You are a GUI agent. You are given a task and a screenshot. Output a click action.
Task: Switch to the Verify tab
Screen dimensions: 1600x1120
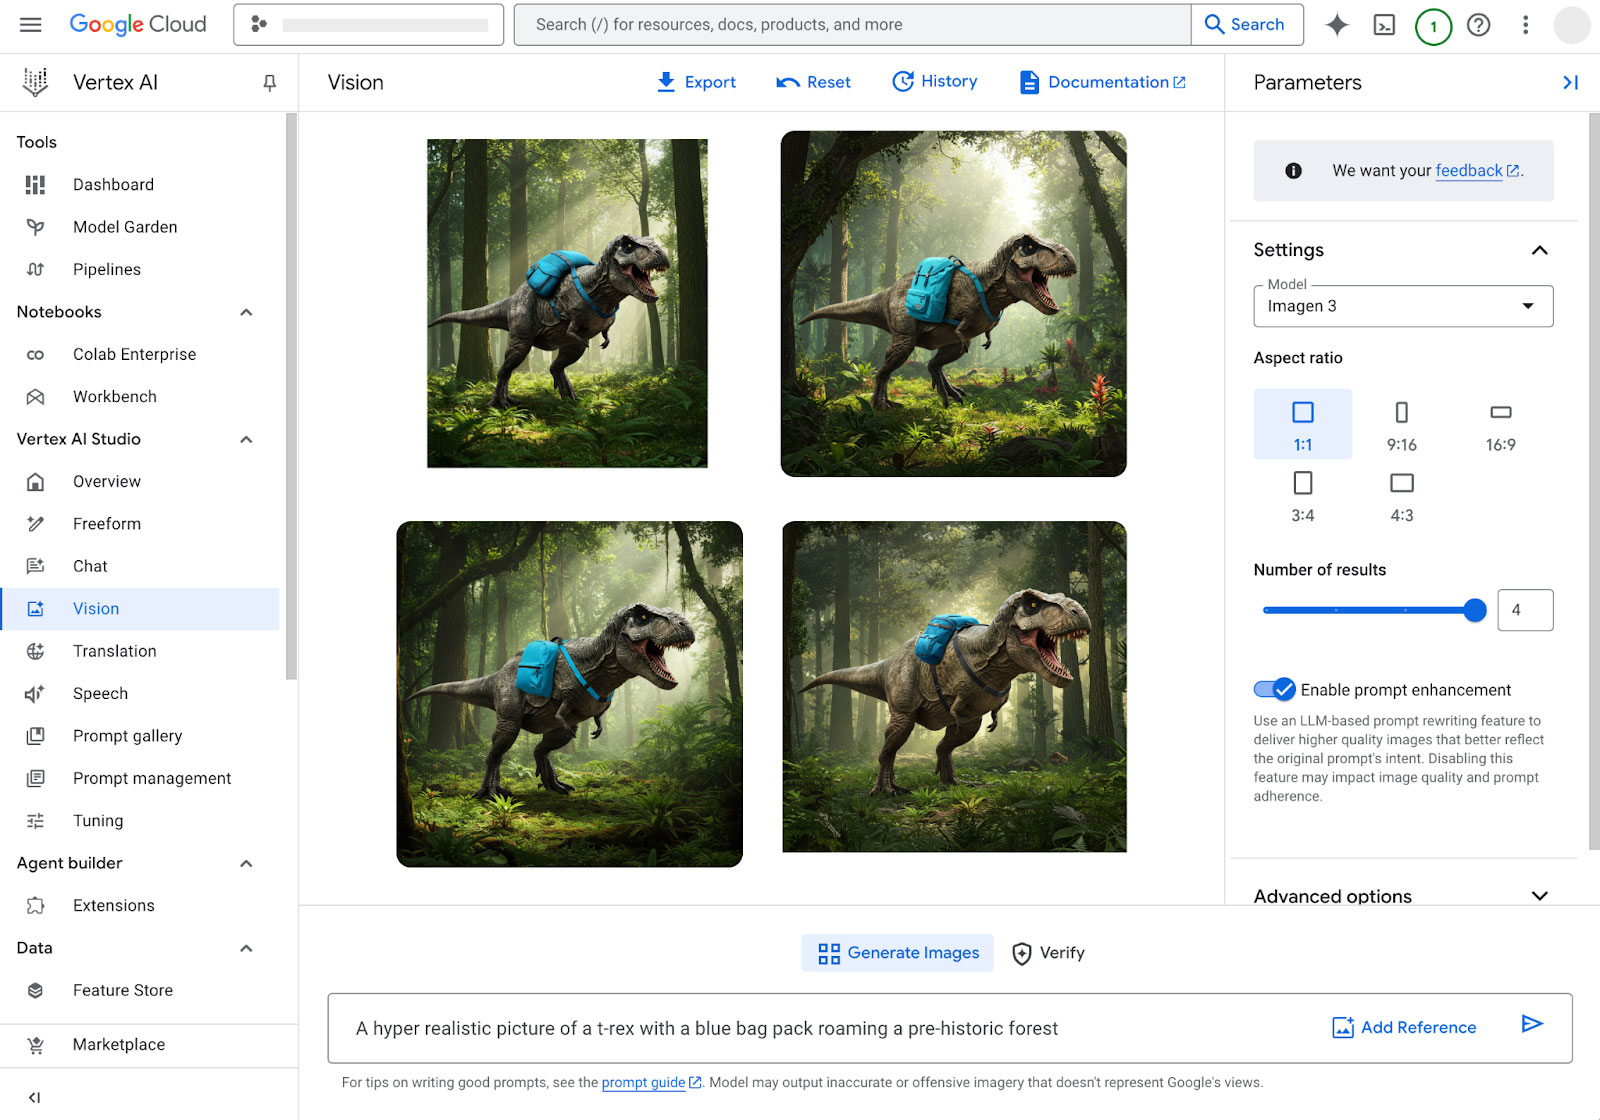(1048, 953)
